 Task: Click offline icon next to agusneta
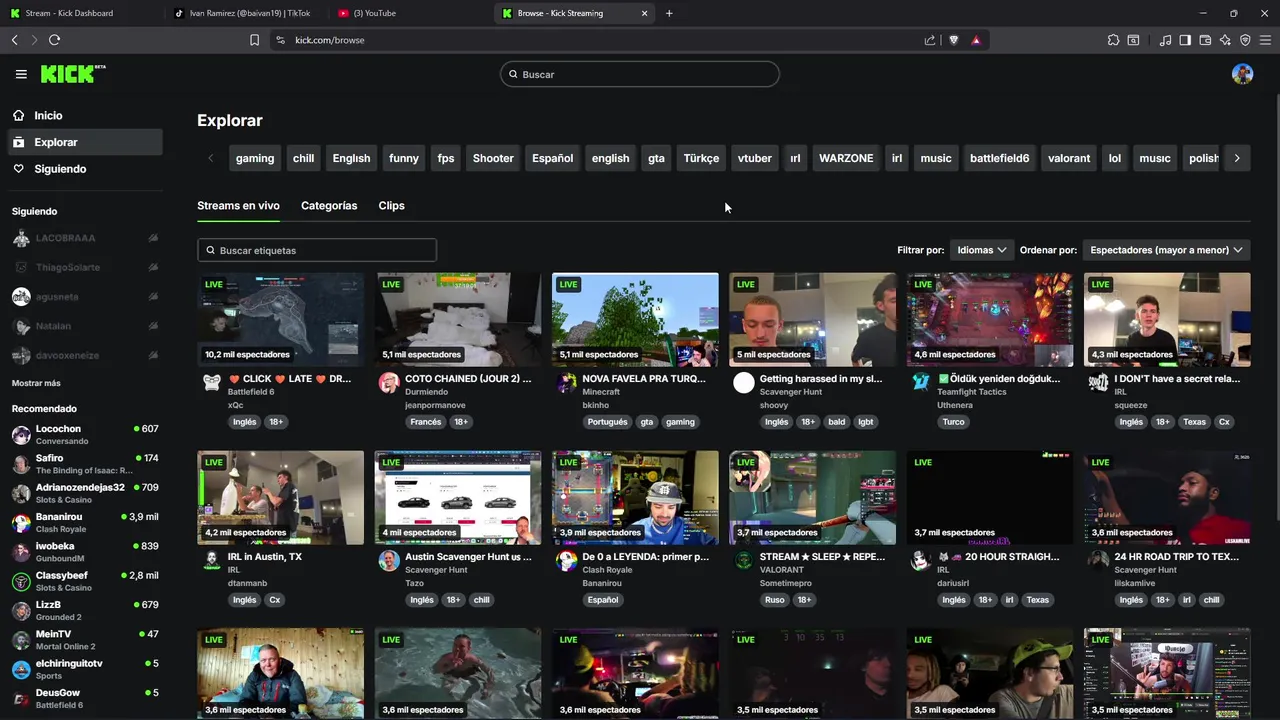pos(153,297)
